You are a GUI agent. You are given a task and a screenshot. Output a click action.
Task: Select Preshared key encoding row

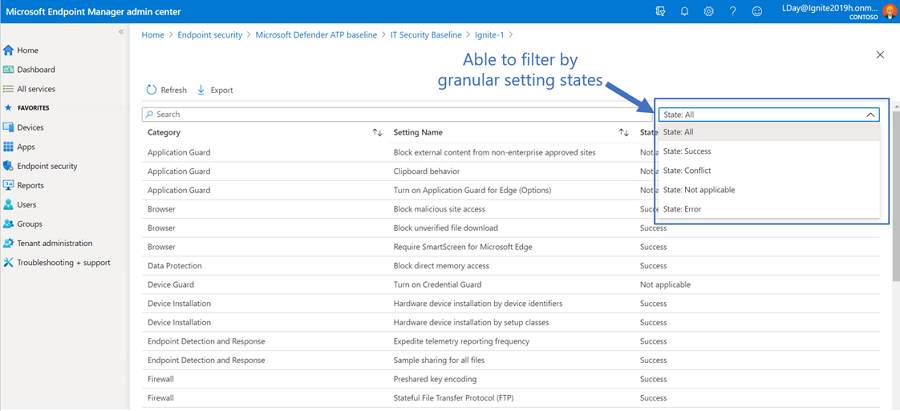click(x=511, y=379)
